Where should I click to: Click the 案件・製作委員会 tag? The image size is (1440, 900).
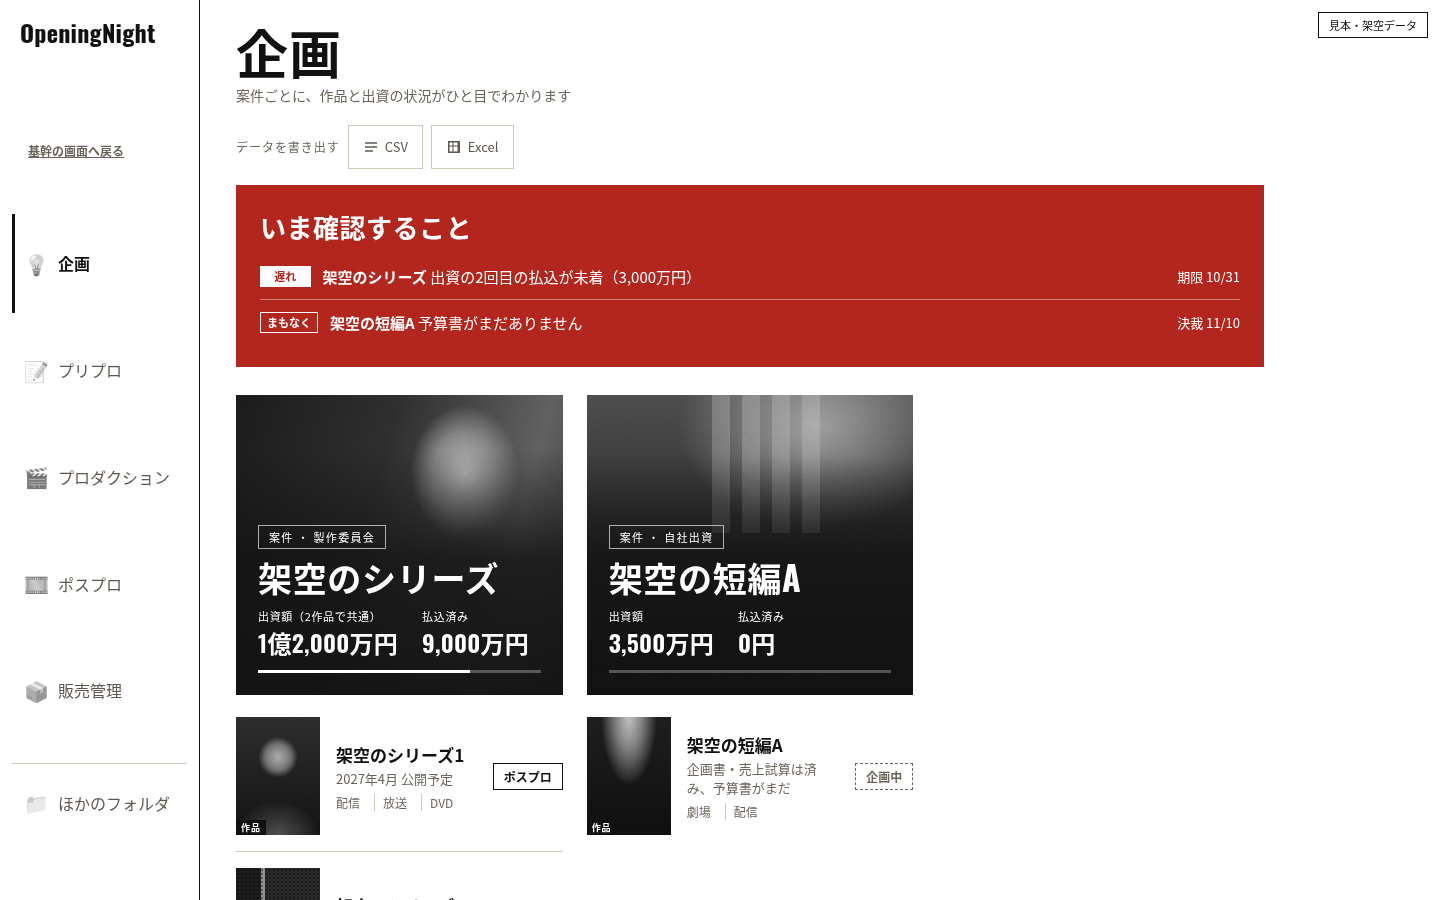coord(322,537)
